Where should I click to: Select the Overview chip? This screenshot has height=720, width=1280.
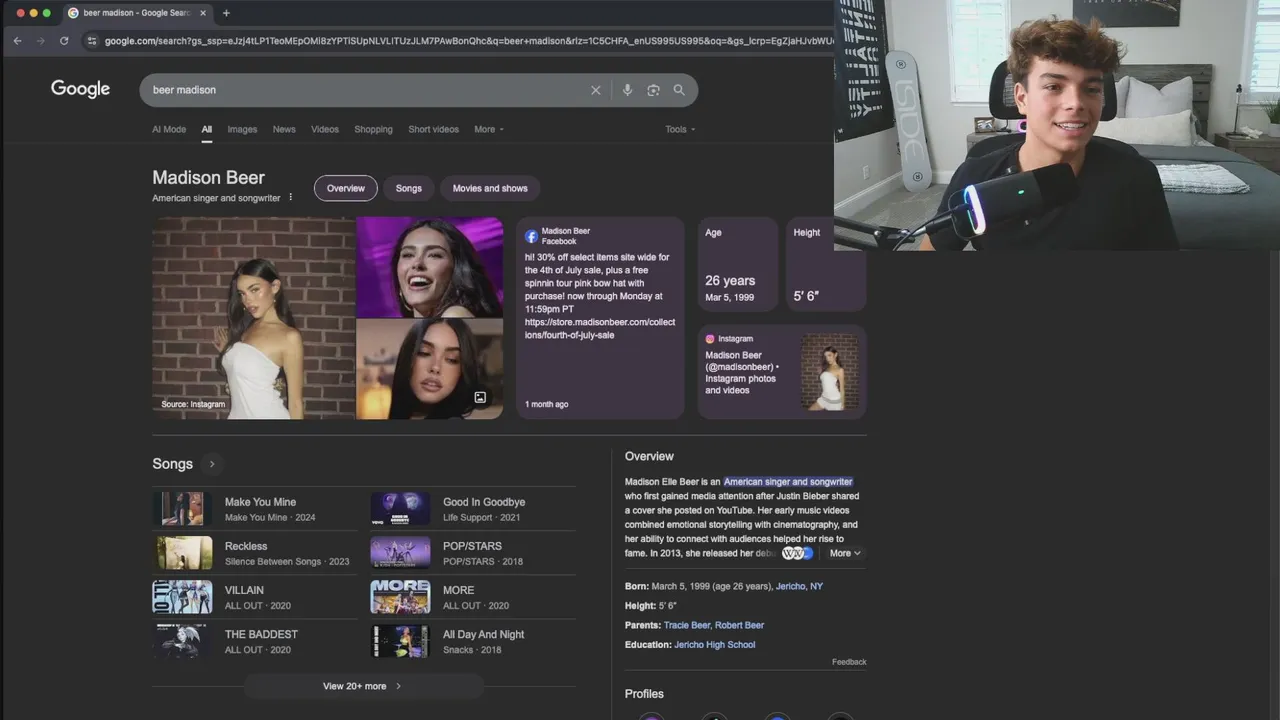tap(346, 188)
